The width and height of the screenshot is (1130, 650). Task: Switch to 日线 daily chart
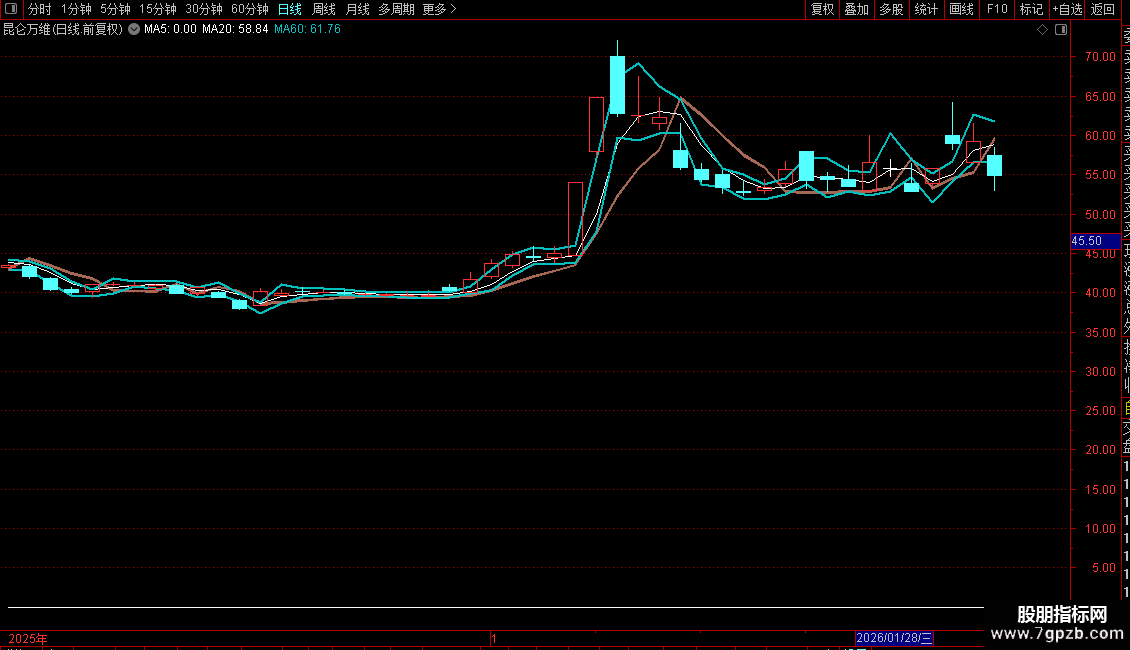(290, 9)
